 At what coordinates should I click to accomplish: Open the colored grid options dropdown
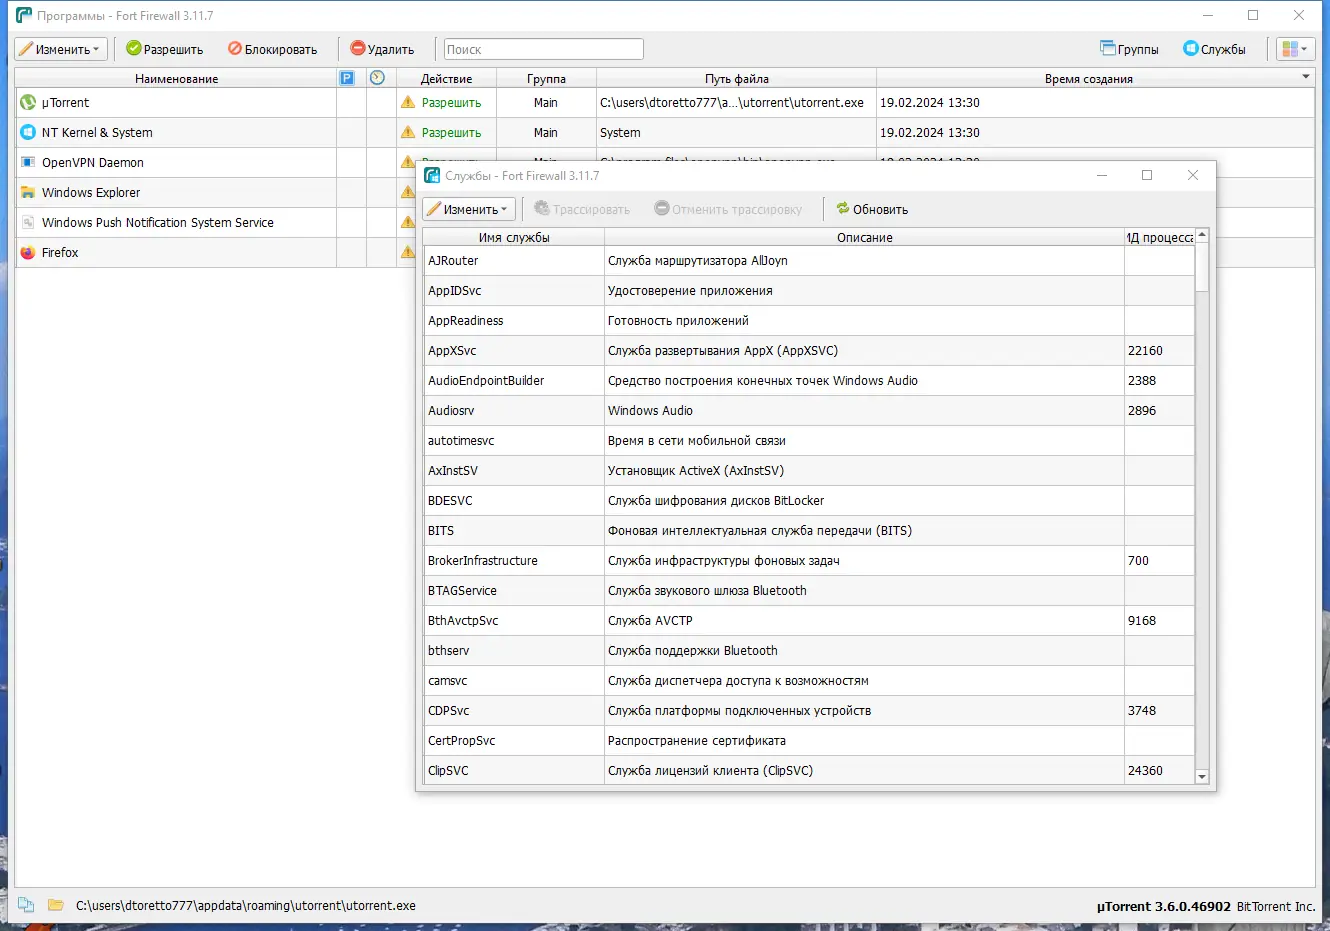pyautogui.click(x=1295, y=49)
